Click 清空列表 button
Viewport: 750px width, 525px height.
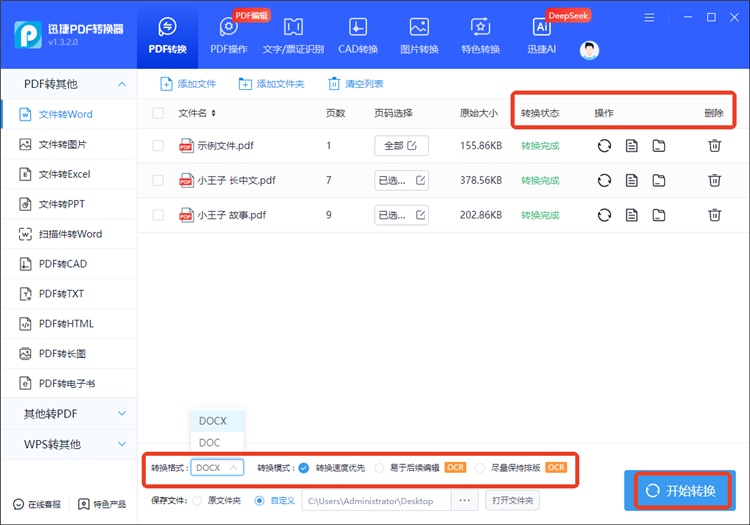tap(356, 84)
